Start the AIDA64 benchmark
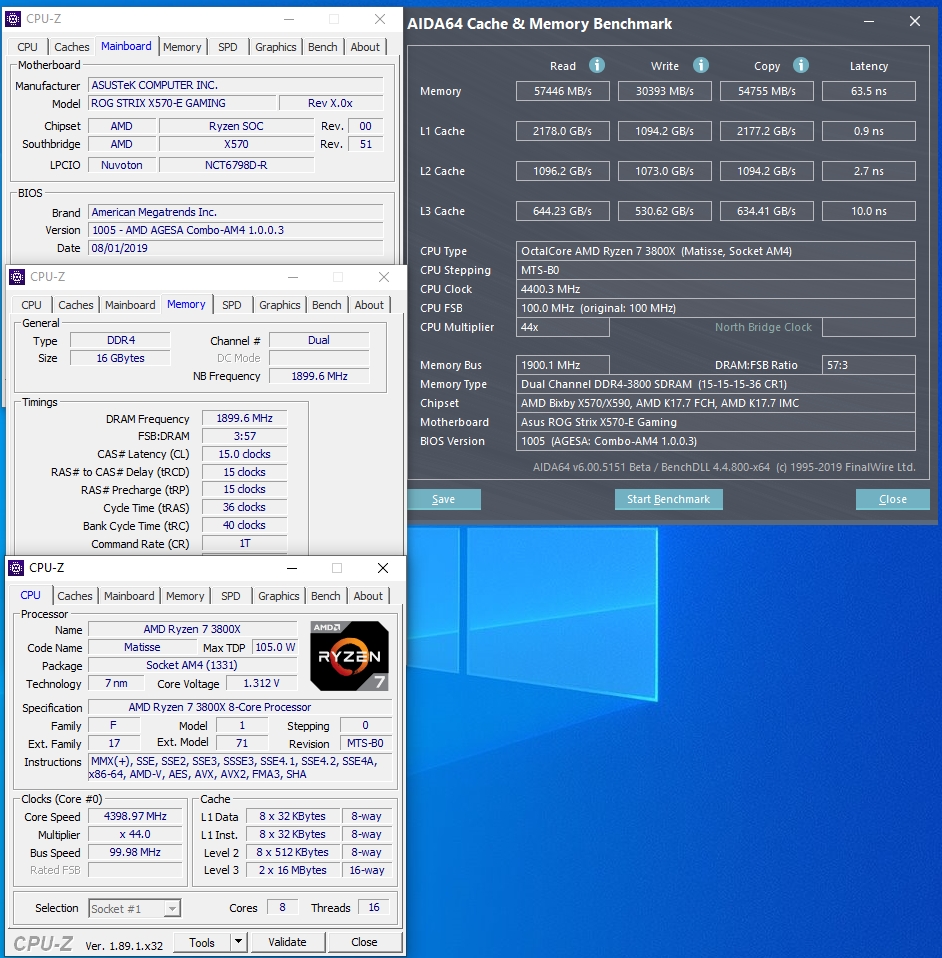This screenshot has width=942, height=958. point(669,499)
